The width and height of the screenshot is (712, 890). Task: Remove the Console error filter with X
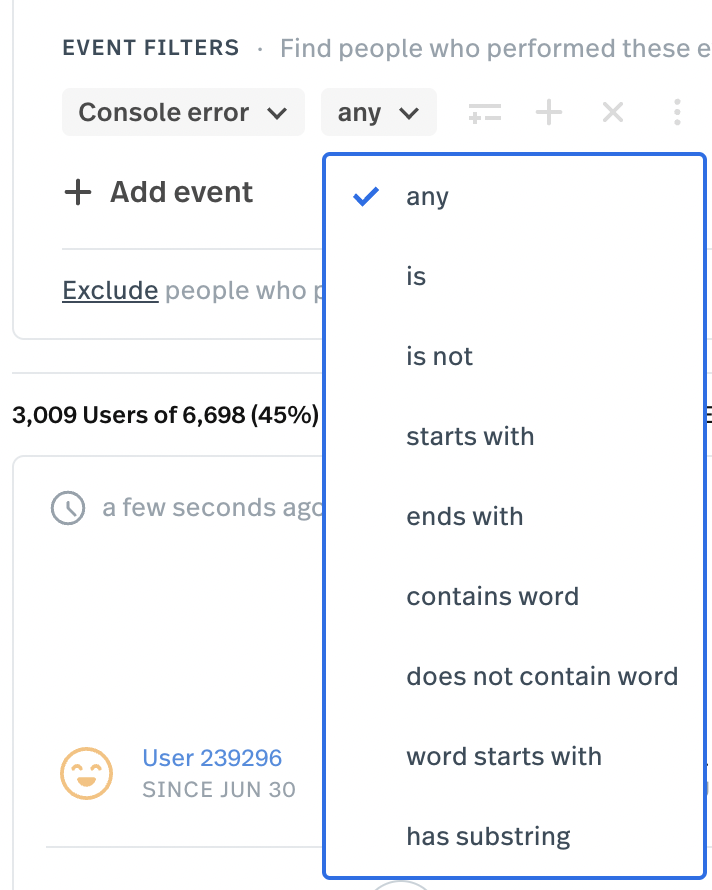(613, 112)
